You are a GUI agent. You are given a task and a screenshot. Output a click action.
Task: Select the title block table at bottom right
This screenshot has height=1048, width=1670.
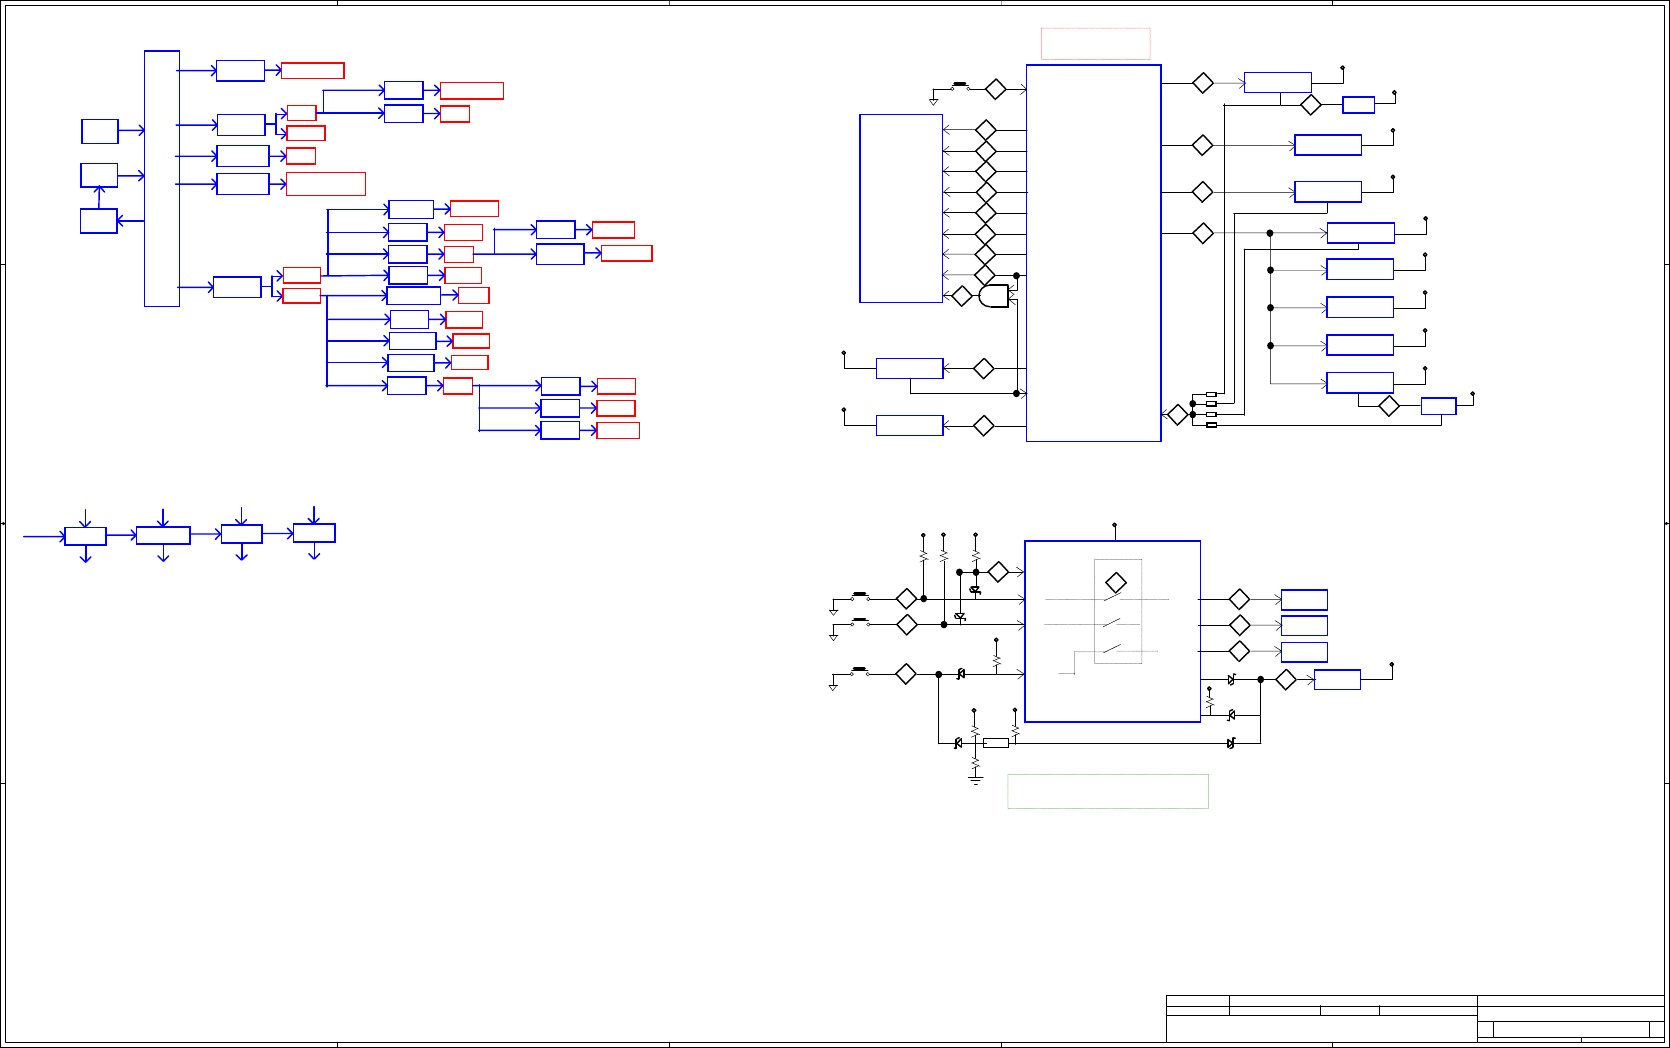[1415, 1019]
